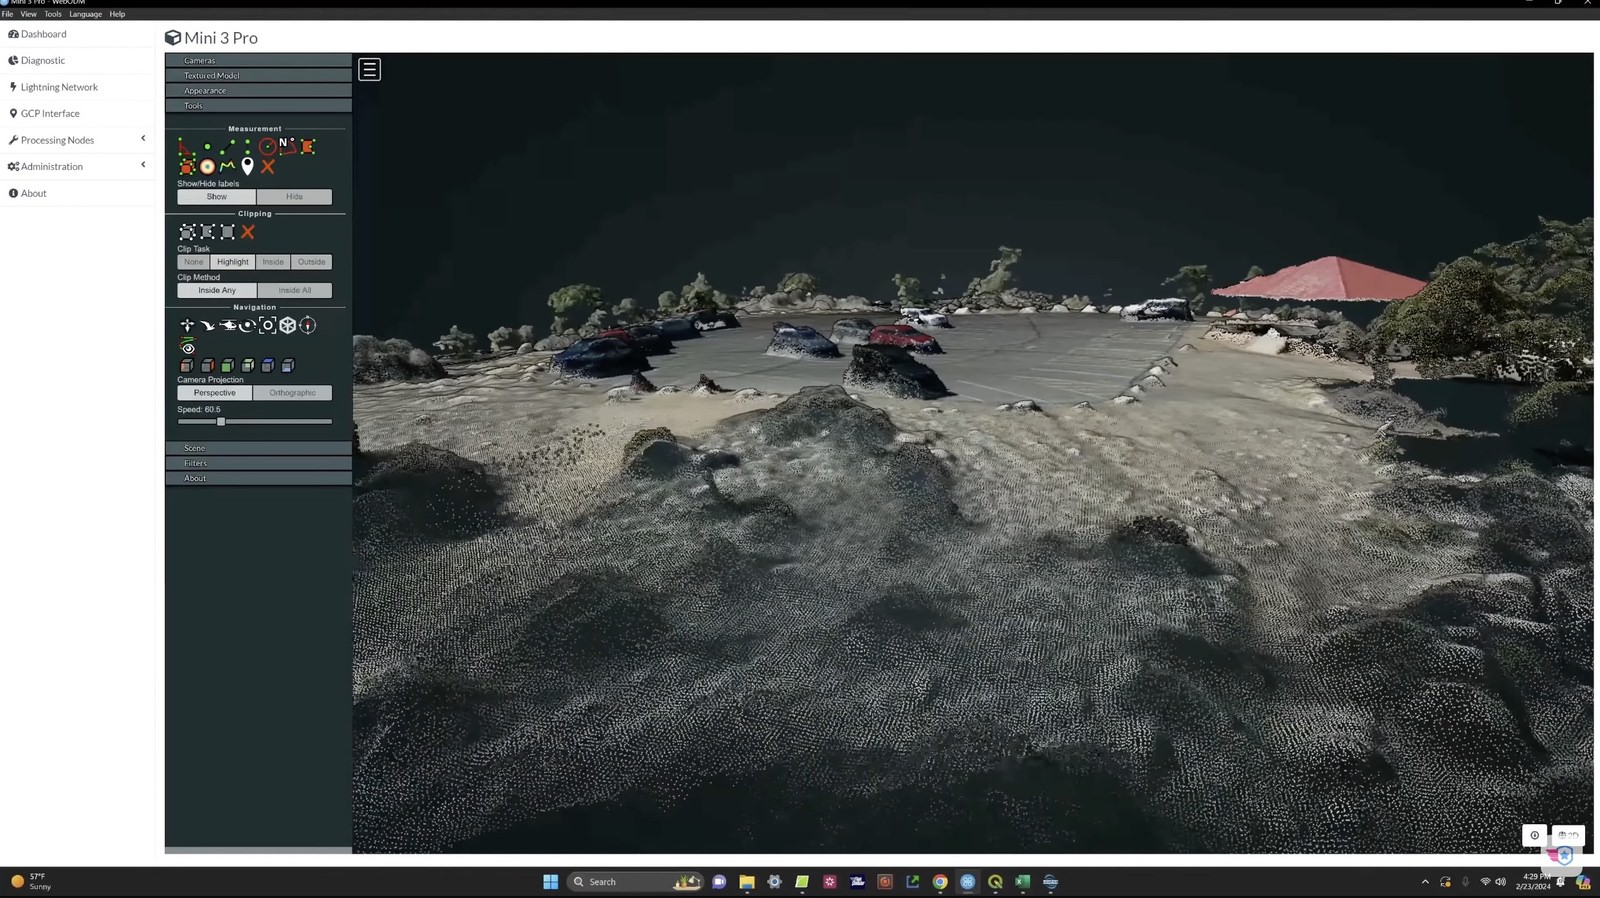Click the 2D view button
The image size is (1600, 898).
click(x=1568, y=835)
